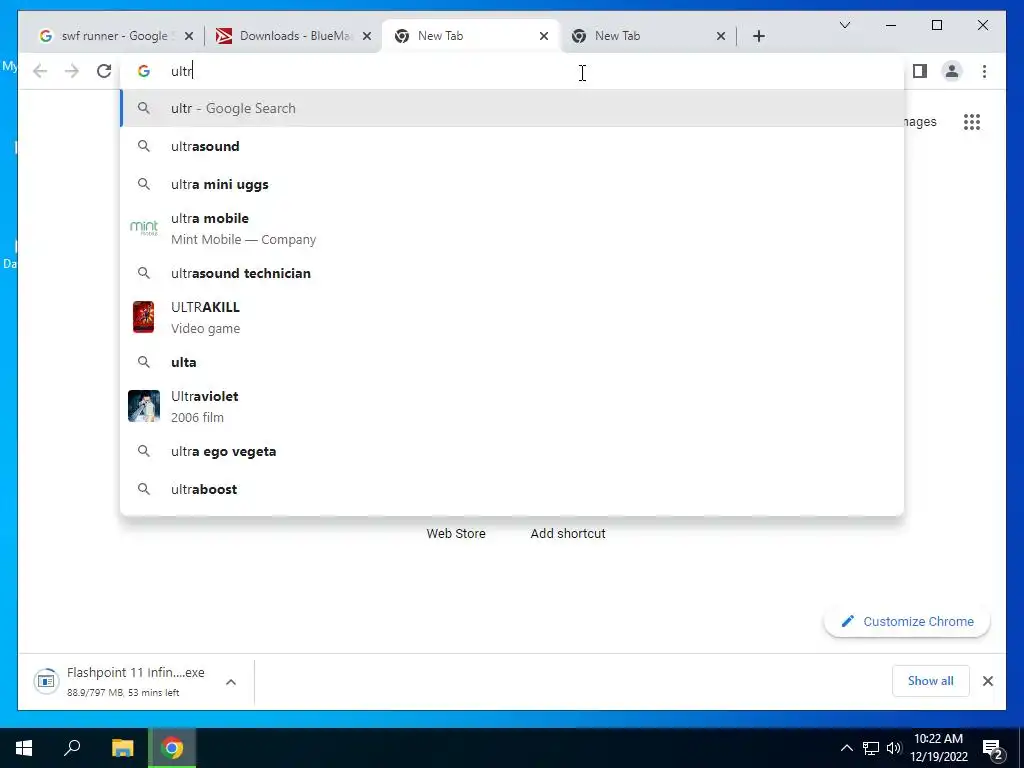Open the tab search dropdown arrow
Image resolution: width=1024 pixels, height=768 pixels.
pyautogui.click(x=844, y=25)
